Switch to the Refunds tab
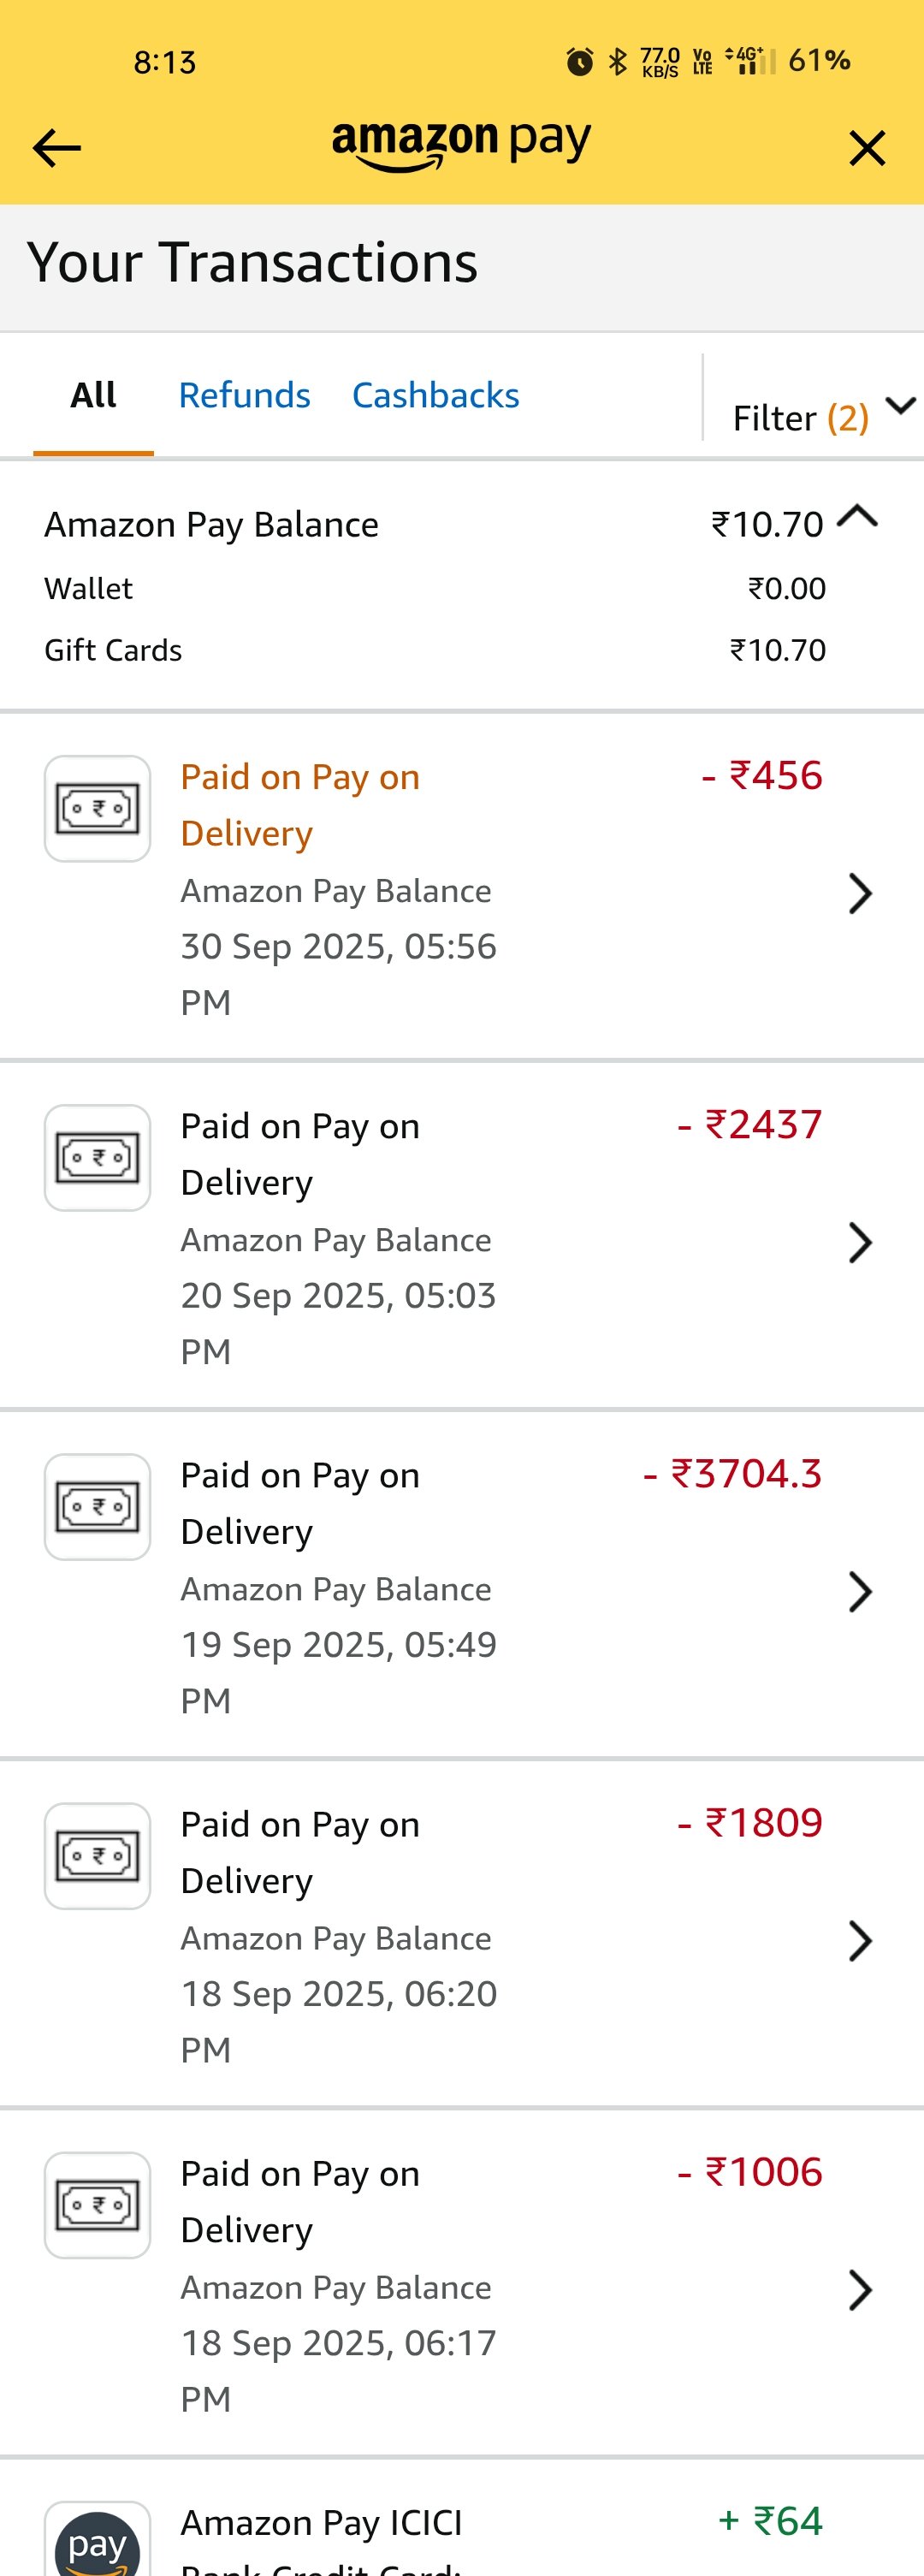The height and width of the screenshot is (2576, 924). coord(244,396)
